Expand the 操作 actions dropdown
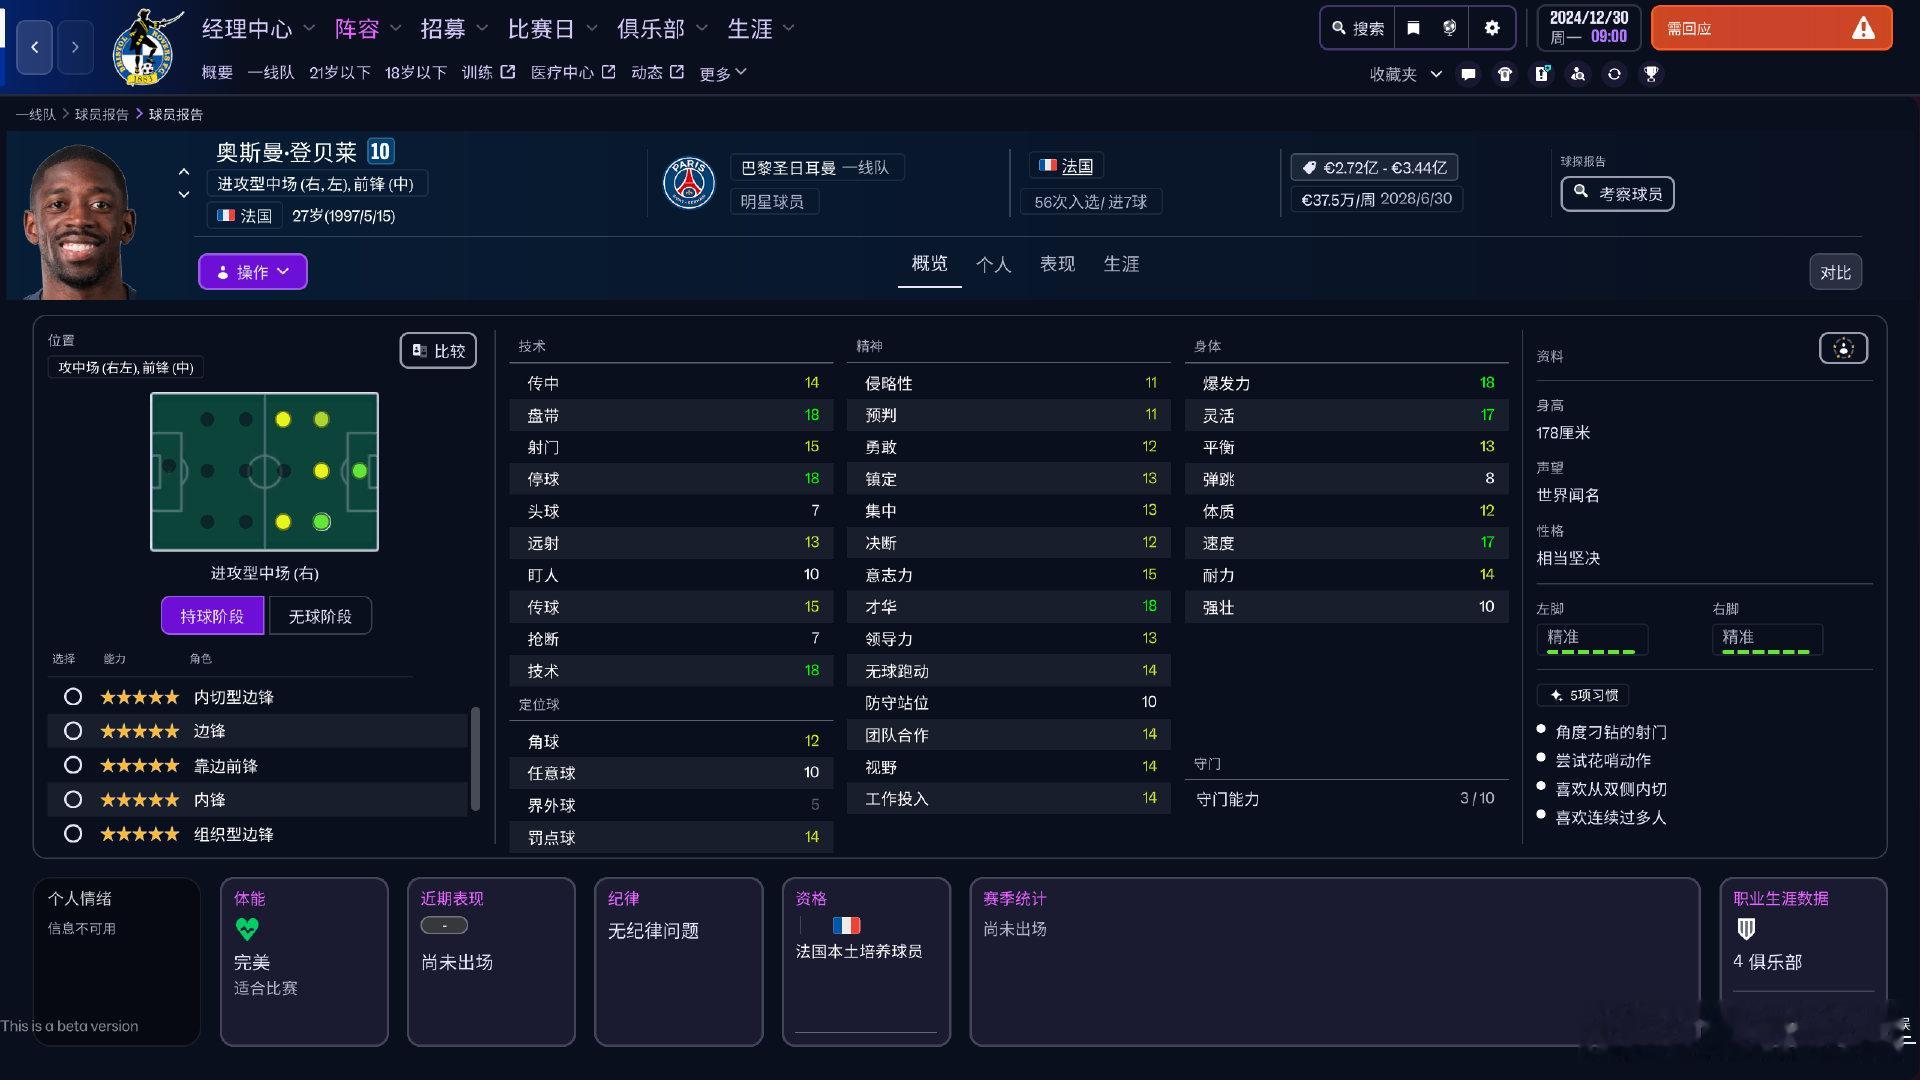Viewport: 1920px width, 1080px height. tap(252, 272)
